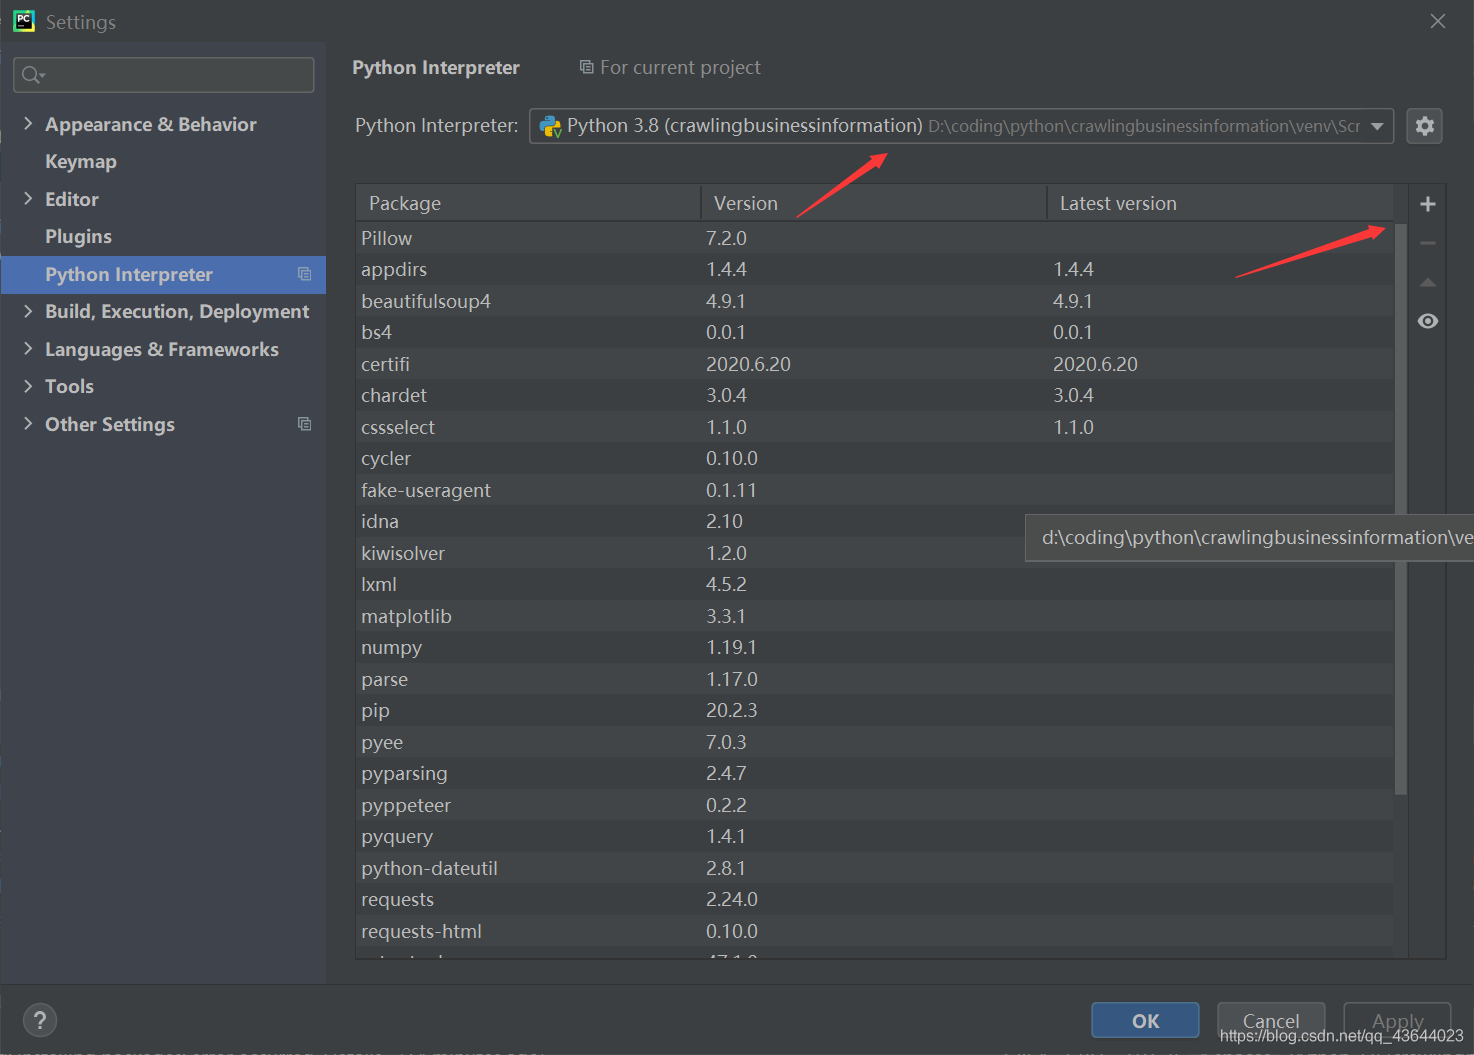This screenshot has height=1055, width=1474.
Task: Click the Python Interpreter page heading
Action: tap(436, 68)
